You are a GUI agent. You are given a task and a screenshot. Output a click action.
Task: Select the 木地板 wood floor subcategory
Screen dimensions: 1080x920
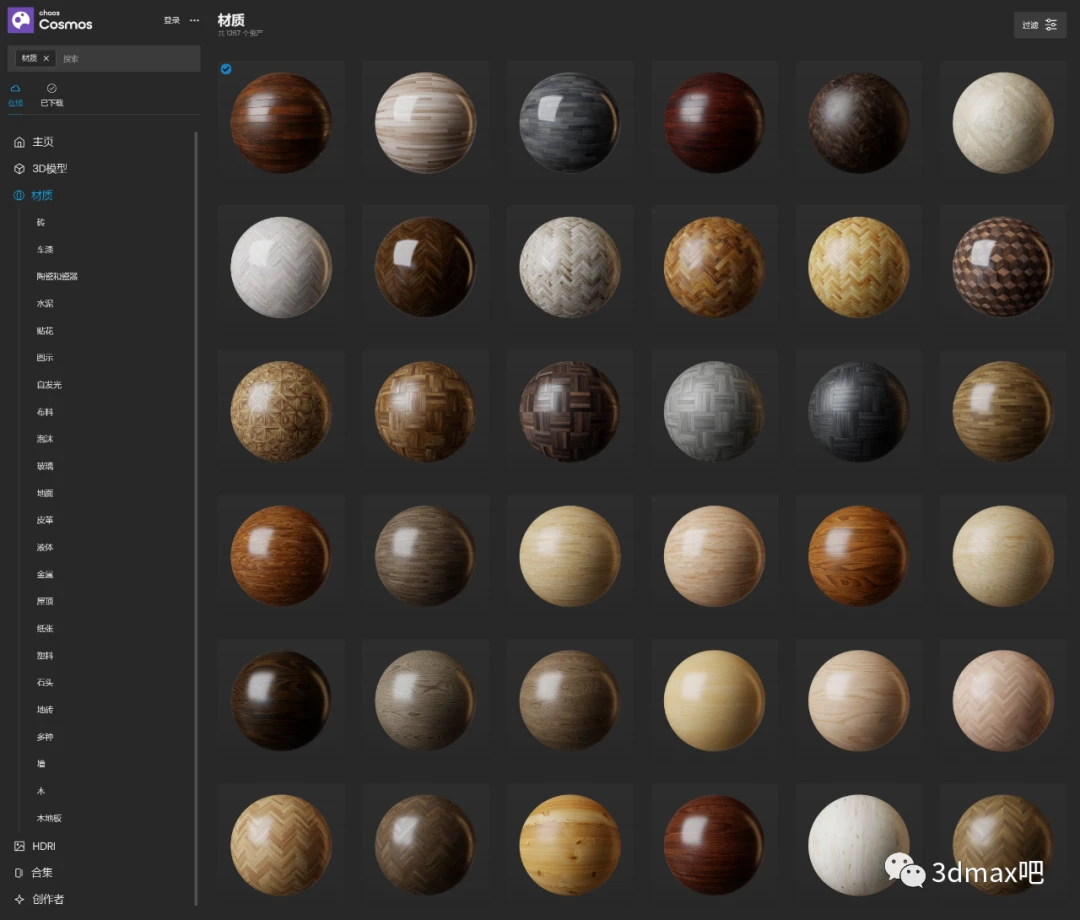click(49, 818)
